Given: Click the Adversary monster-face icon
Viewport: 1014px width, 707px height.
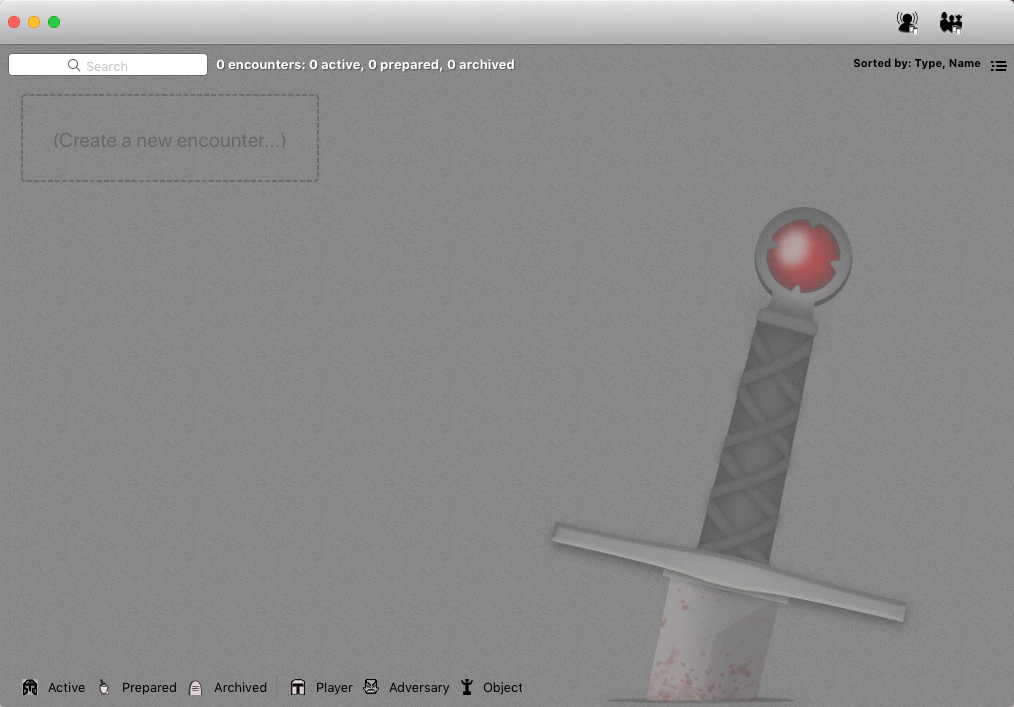Looking at the screenshot, I should tap(371, 687).
